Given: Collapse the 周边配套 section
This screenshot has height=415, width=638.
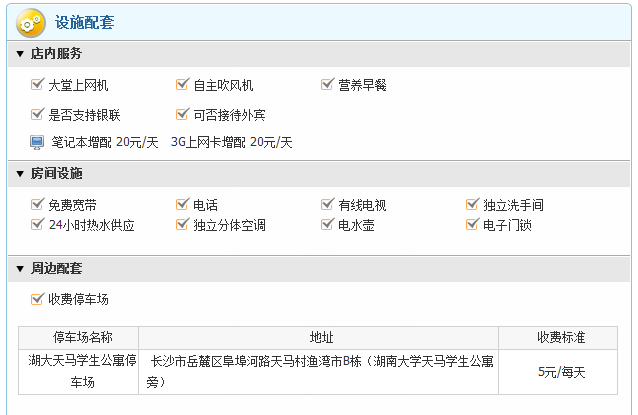Looking at the screenshot, I should tap(20, 269).
